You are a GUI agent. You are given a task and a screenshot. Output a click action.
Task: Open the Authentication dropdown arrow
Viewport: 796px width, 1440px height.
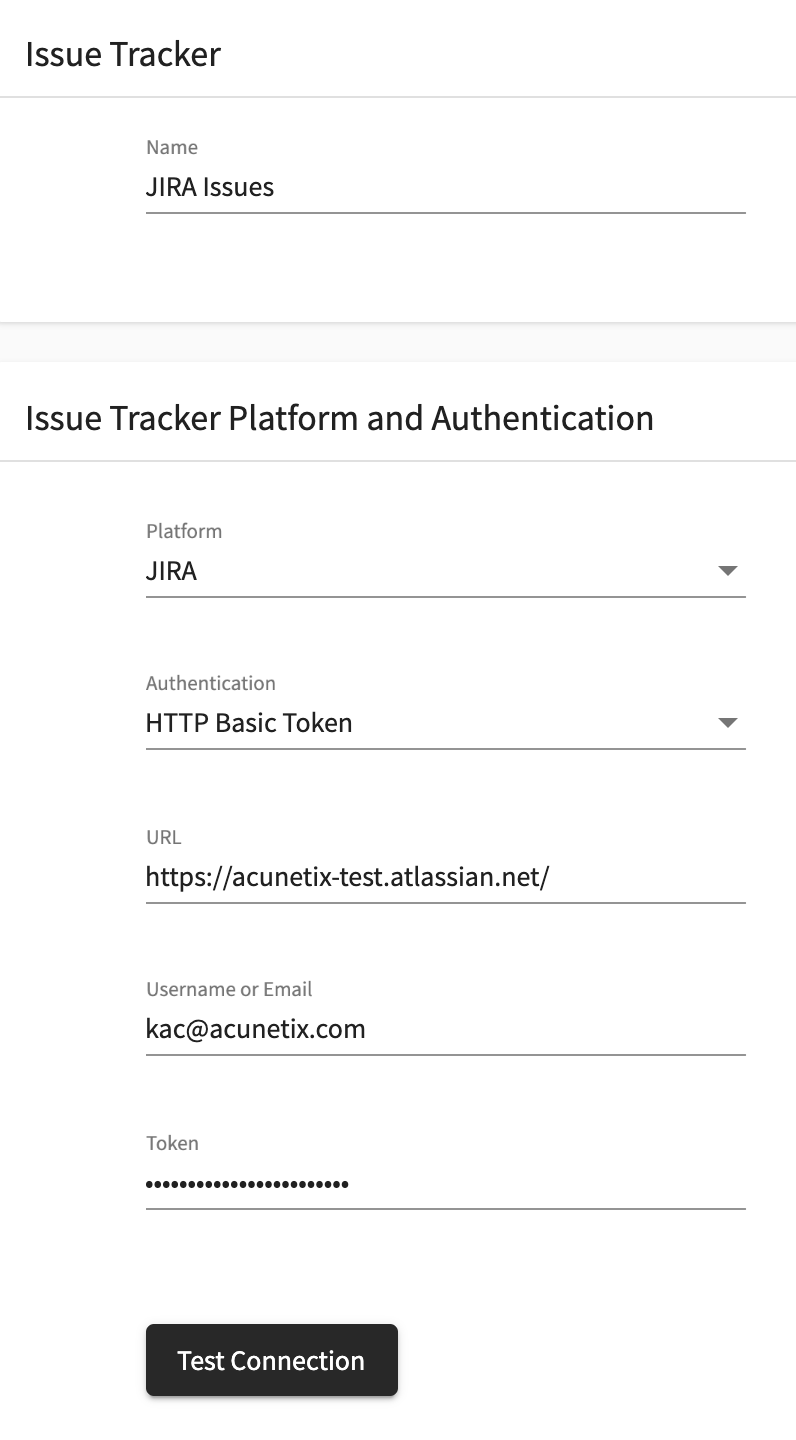(728, 723)
